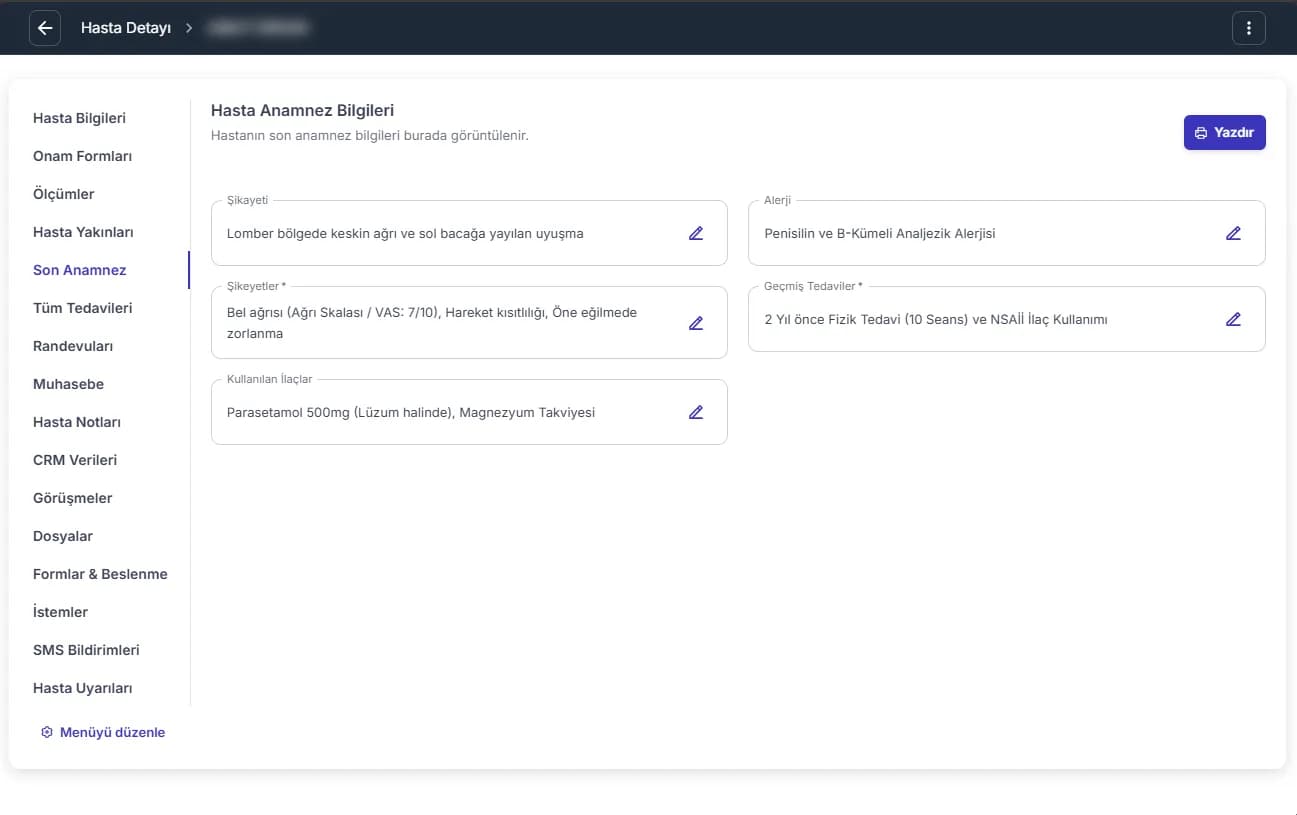The width and height of the screenshot is (1297, 815).
Task: View SMS Bildirimleri
Action: click(x=86, y=650)
